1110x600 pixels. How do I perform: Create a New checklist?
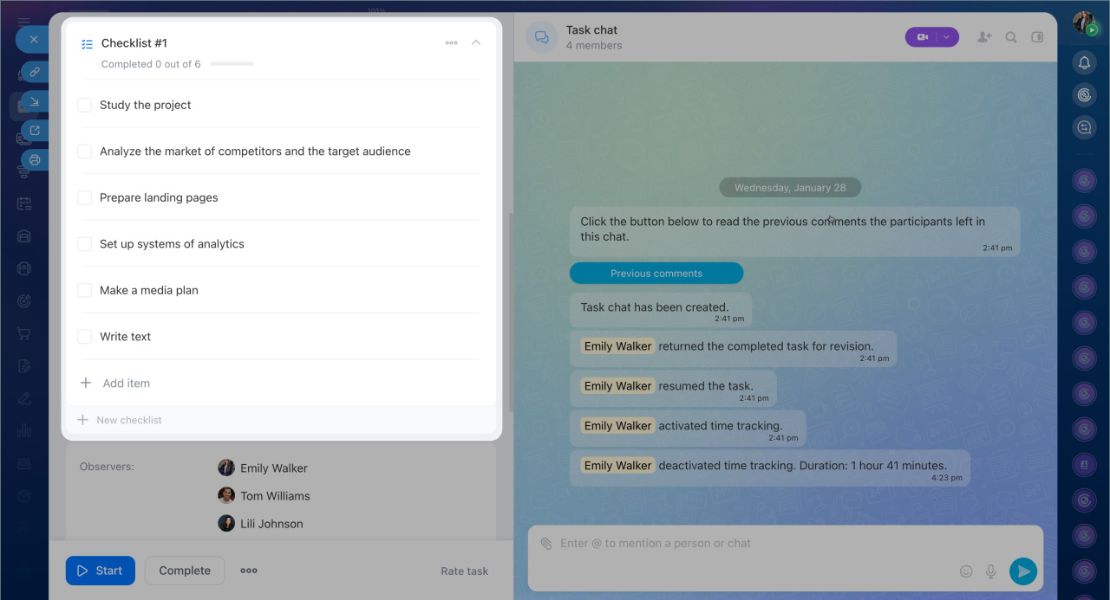(120, 420)
